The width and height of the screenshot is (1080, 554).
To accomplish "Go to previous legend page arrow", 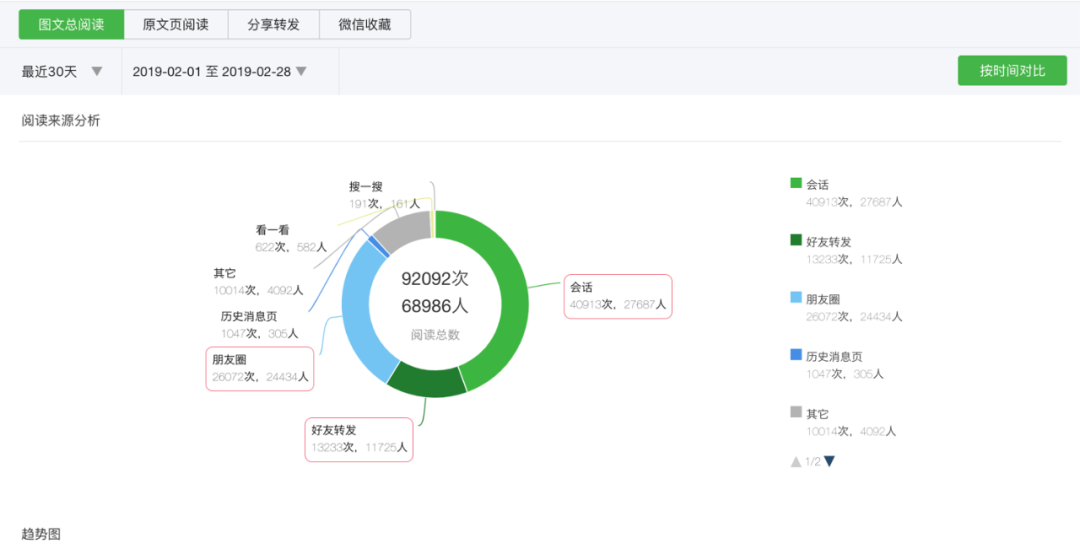I will (x=796, y=461).
